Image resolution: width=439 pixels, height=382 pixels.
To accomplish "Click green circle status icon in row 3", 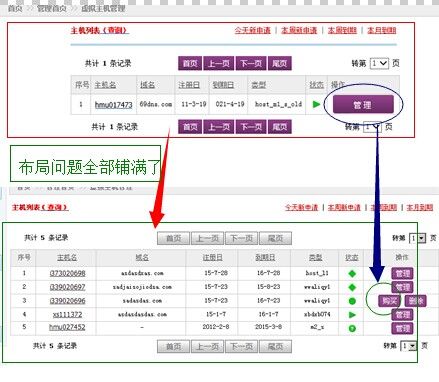I will tap(352, 301).
